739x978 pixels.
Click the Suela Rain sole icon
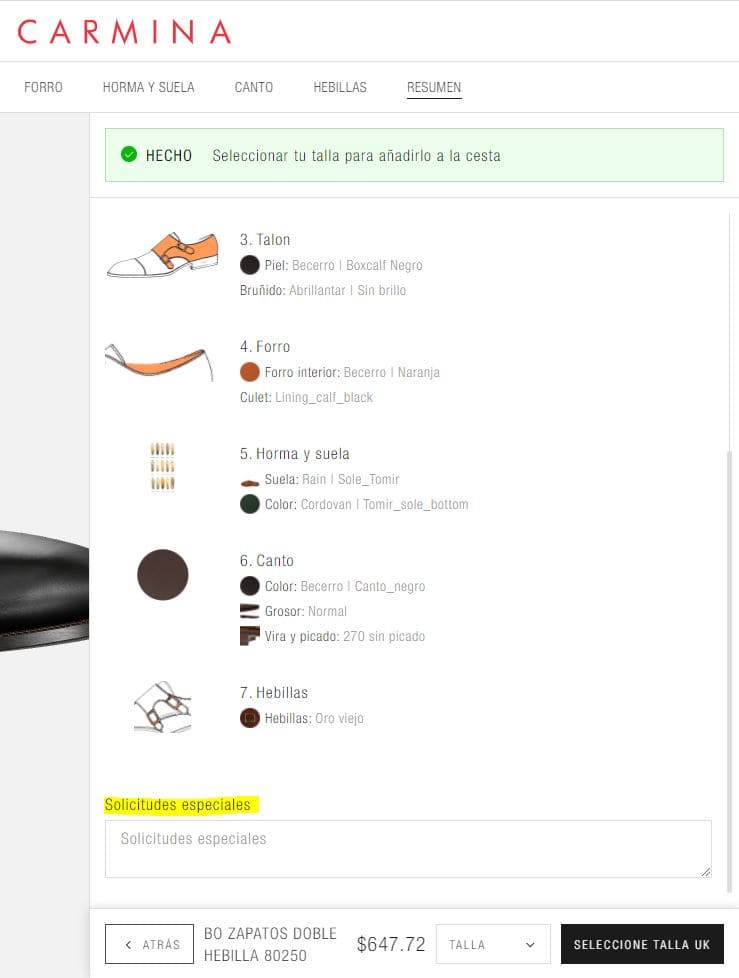[x=249, y=482]
